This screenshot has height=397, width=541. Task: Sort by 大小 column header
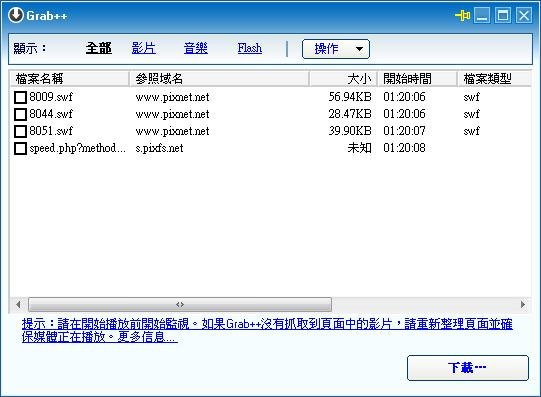[343, 79]
